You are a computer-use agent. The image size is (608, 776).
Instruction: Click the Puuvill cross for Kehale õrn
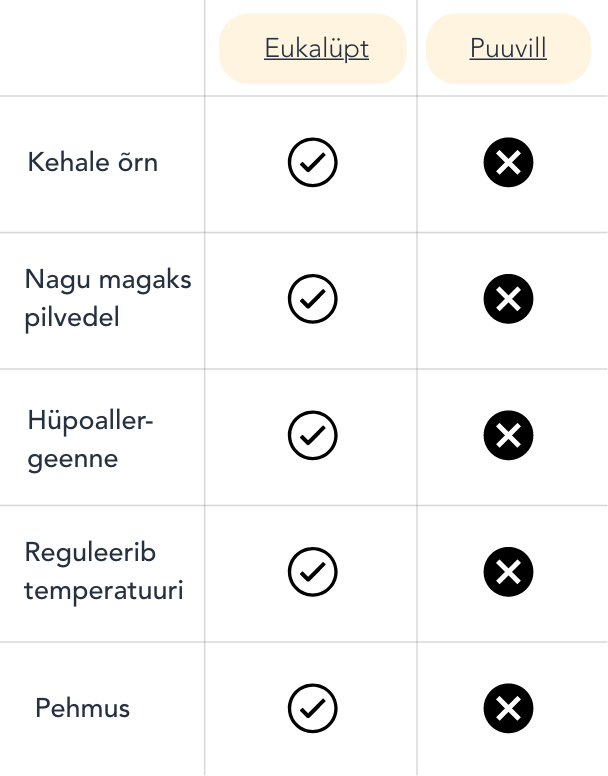[x=509, y=162]
